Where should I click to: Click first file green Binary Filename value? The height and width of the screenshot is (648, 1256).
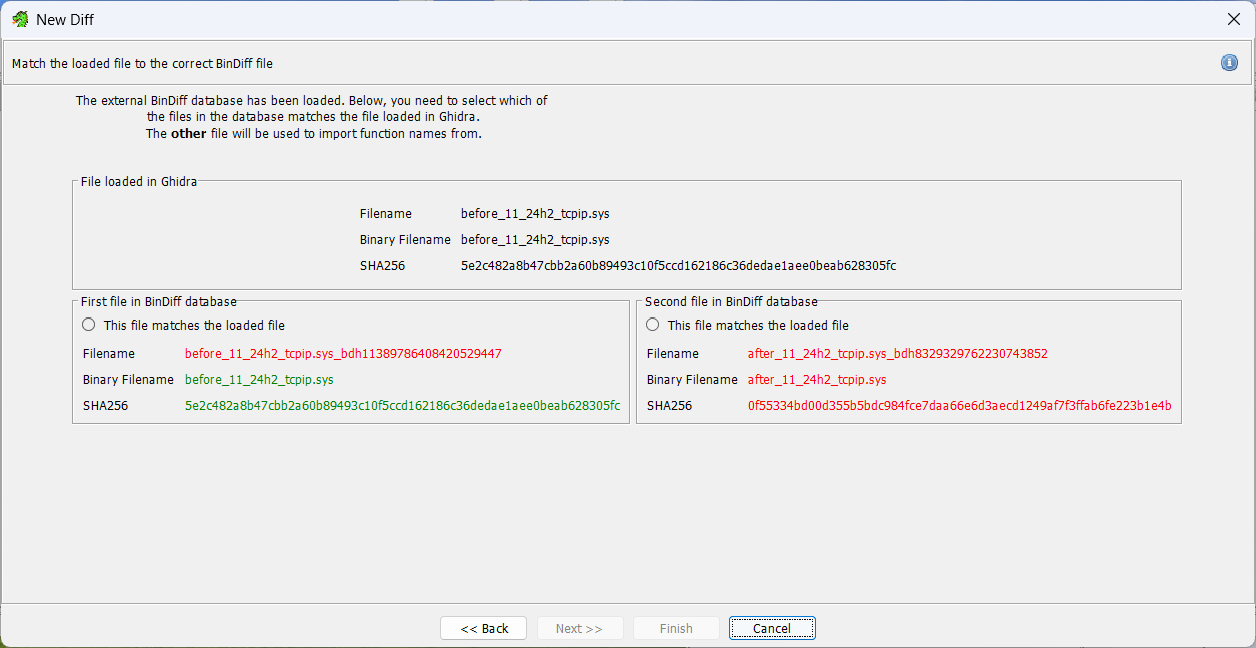pyautogui.click(x=259, y=380)
